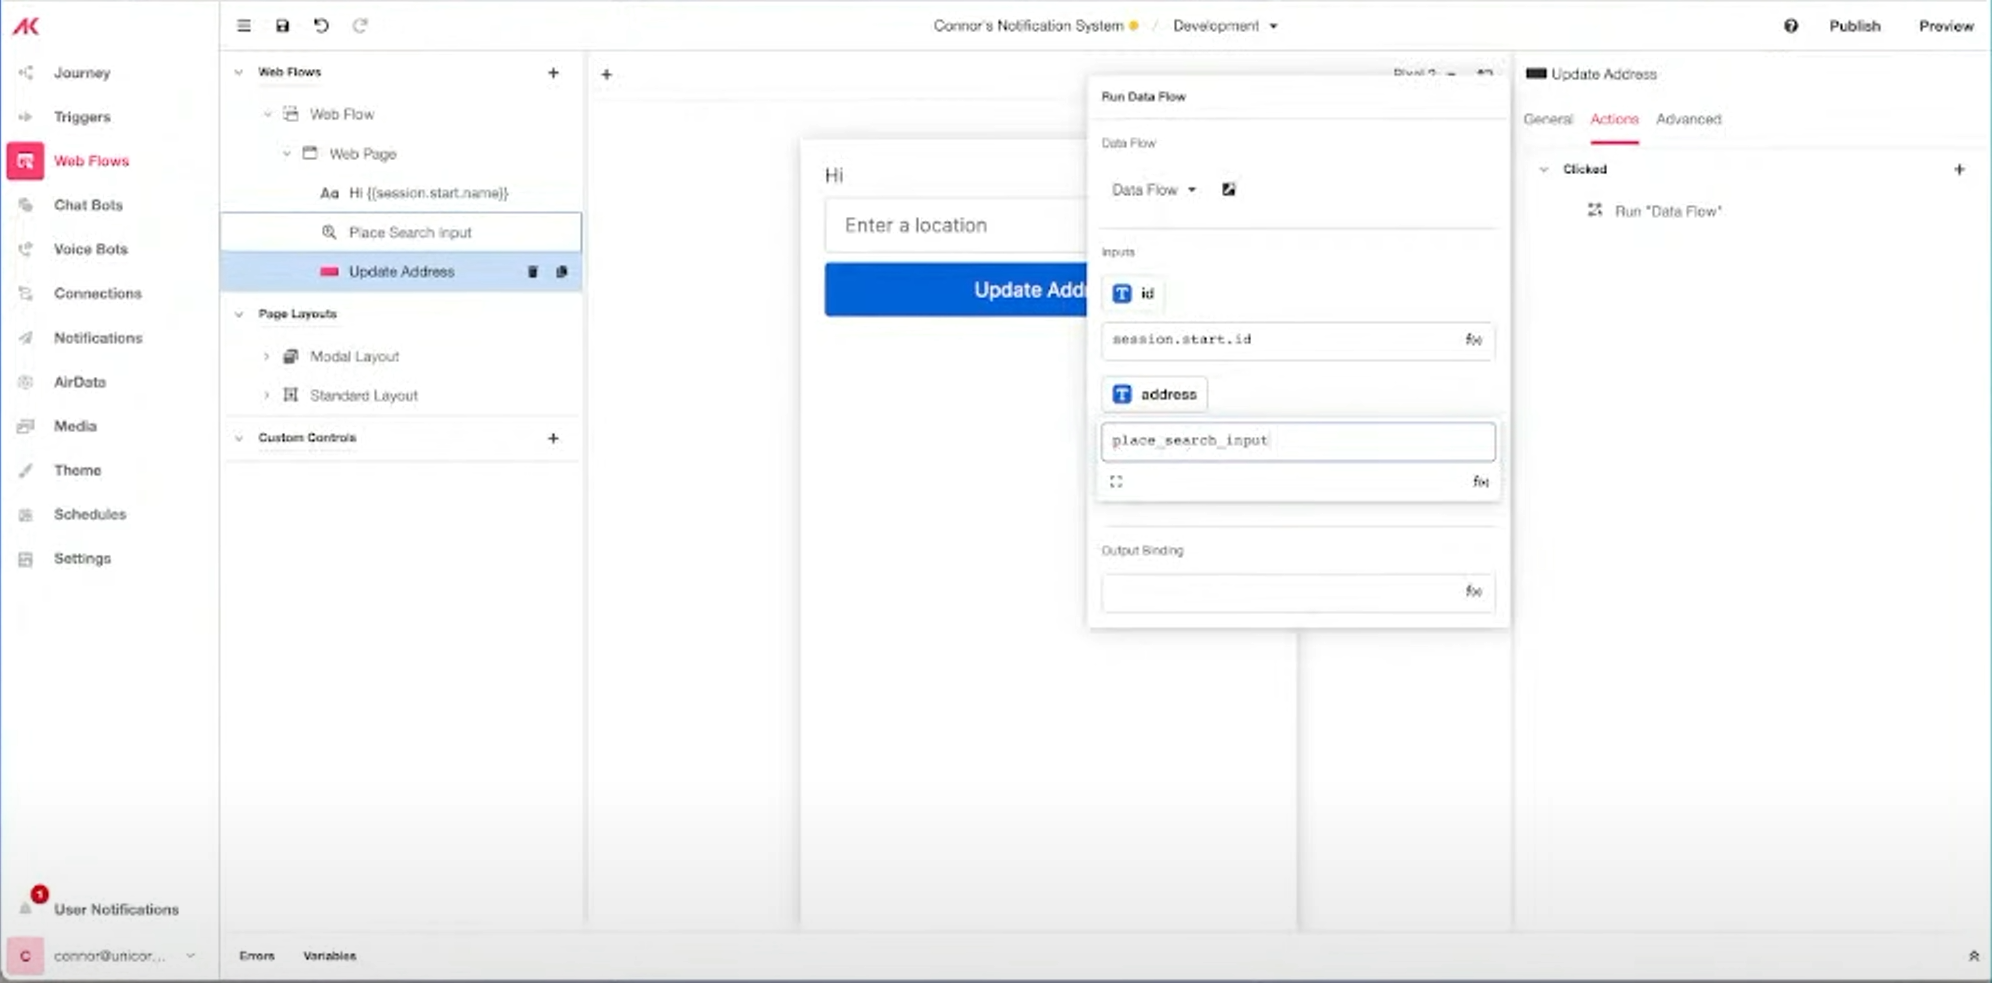The image size is (1992, 983).
Task: Open the help icon near Publish
Action: 1792,26
